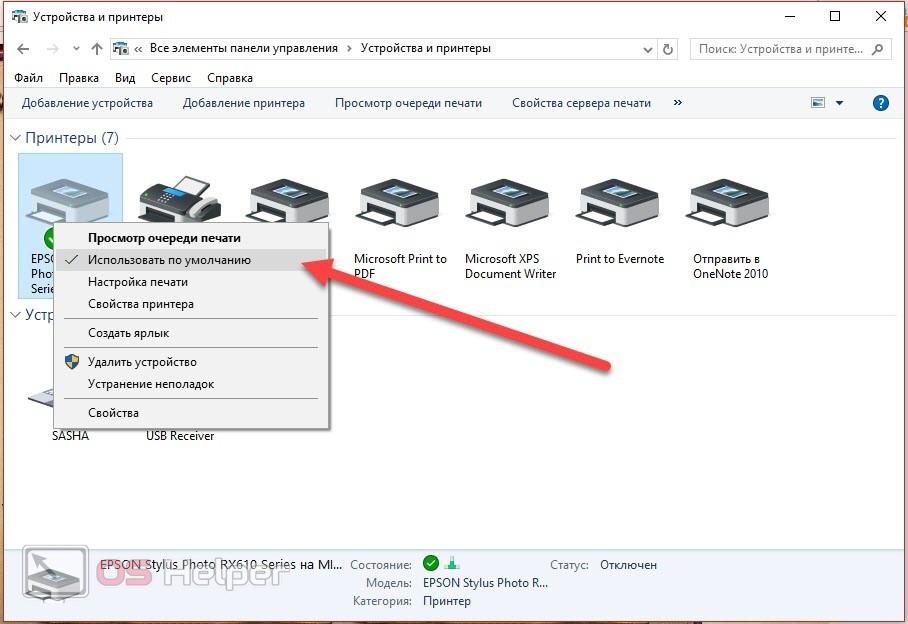The image size is (908, 624).
Task: Click the view layout icon in toolbar
Action: pyautogui.click(x=818, y=103)
